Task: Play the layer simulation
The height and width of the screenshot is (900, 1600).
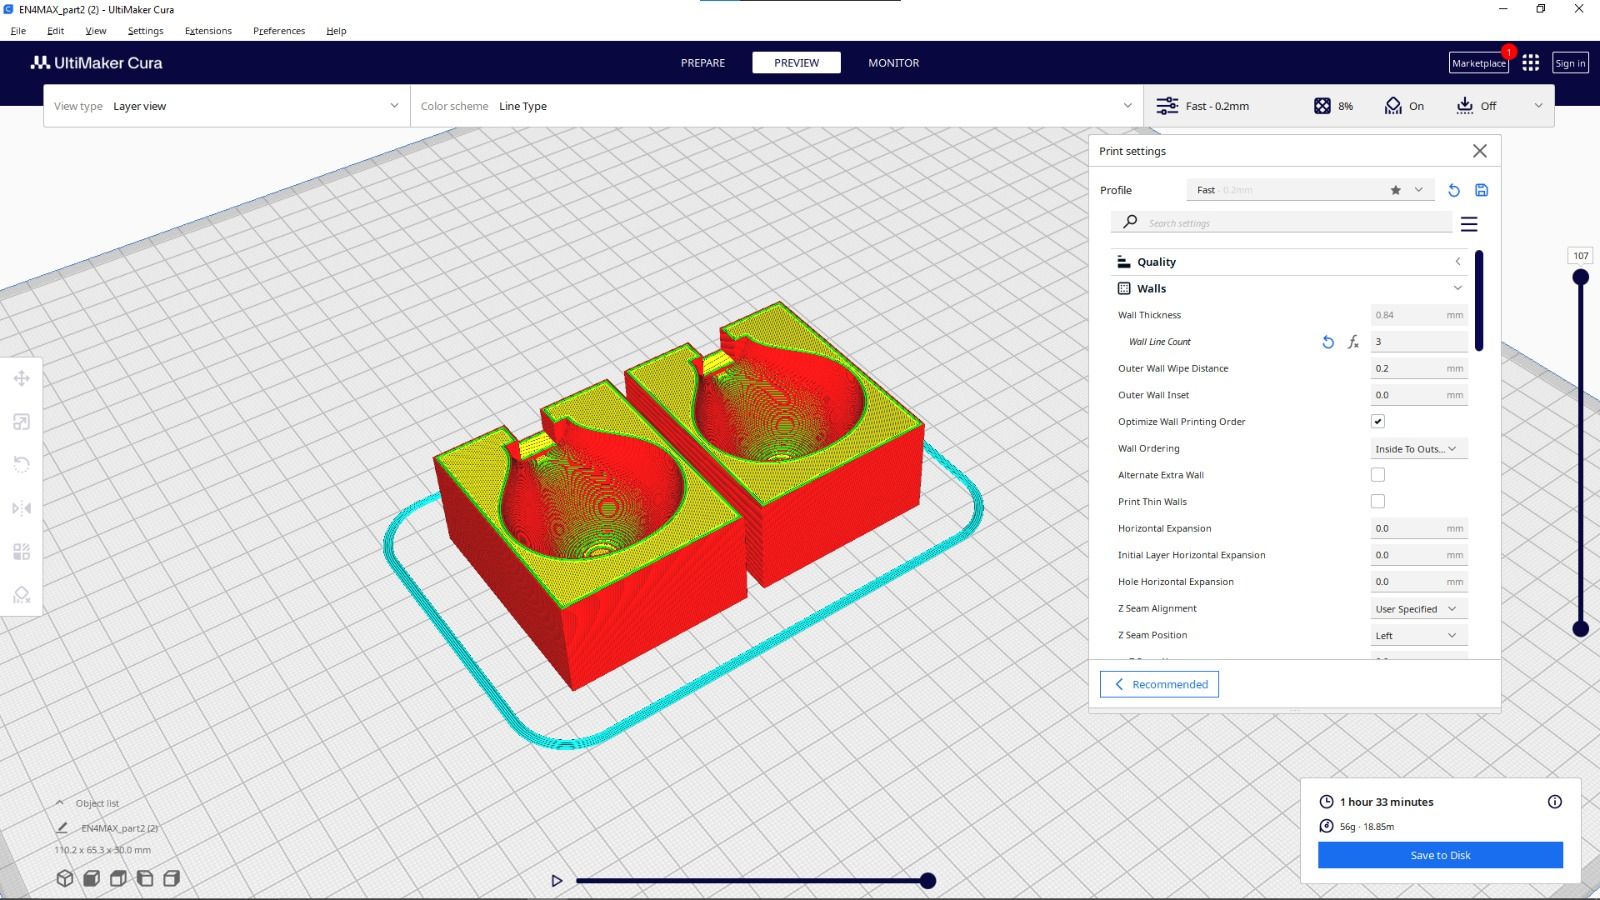Action: tap(557, 881)
